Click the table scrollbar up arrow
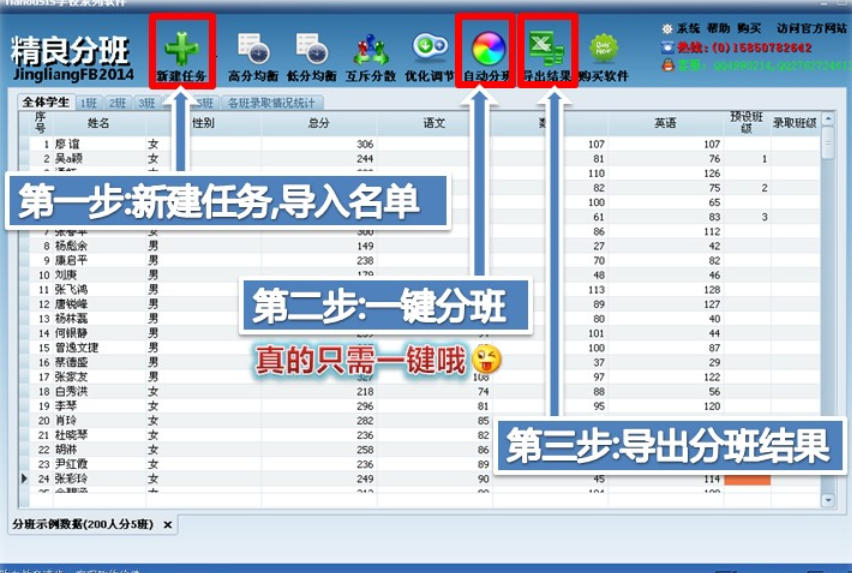The width and height of the screenshot is (852, 573). 828,118
